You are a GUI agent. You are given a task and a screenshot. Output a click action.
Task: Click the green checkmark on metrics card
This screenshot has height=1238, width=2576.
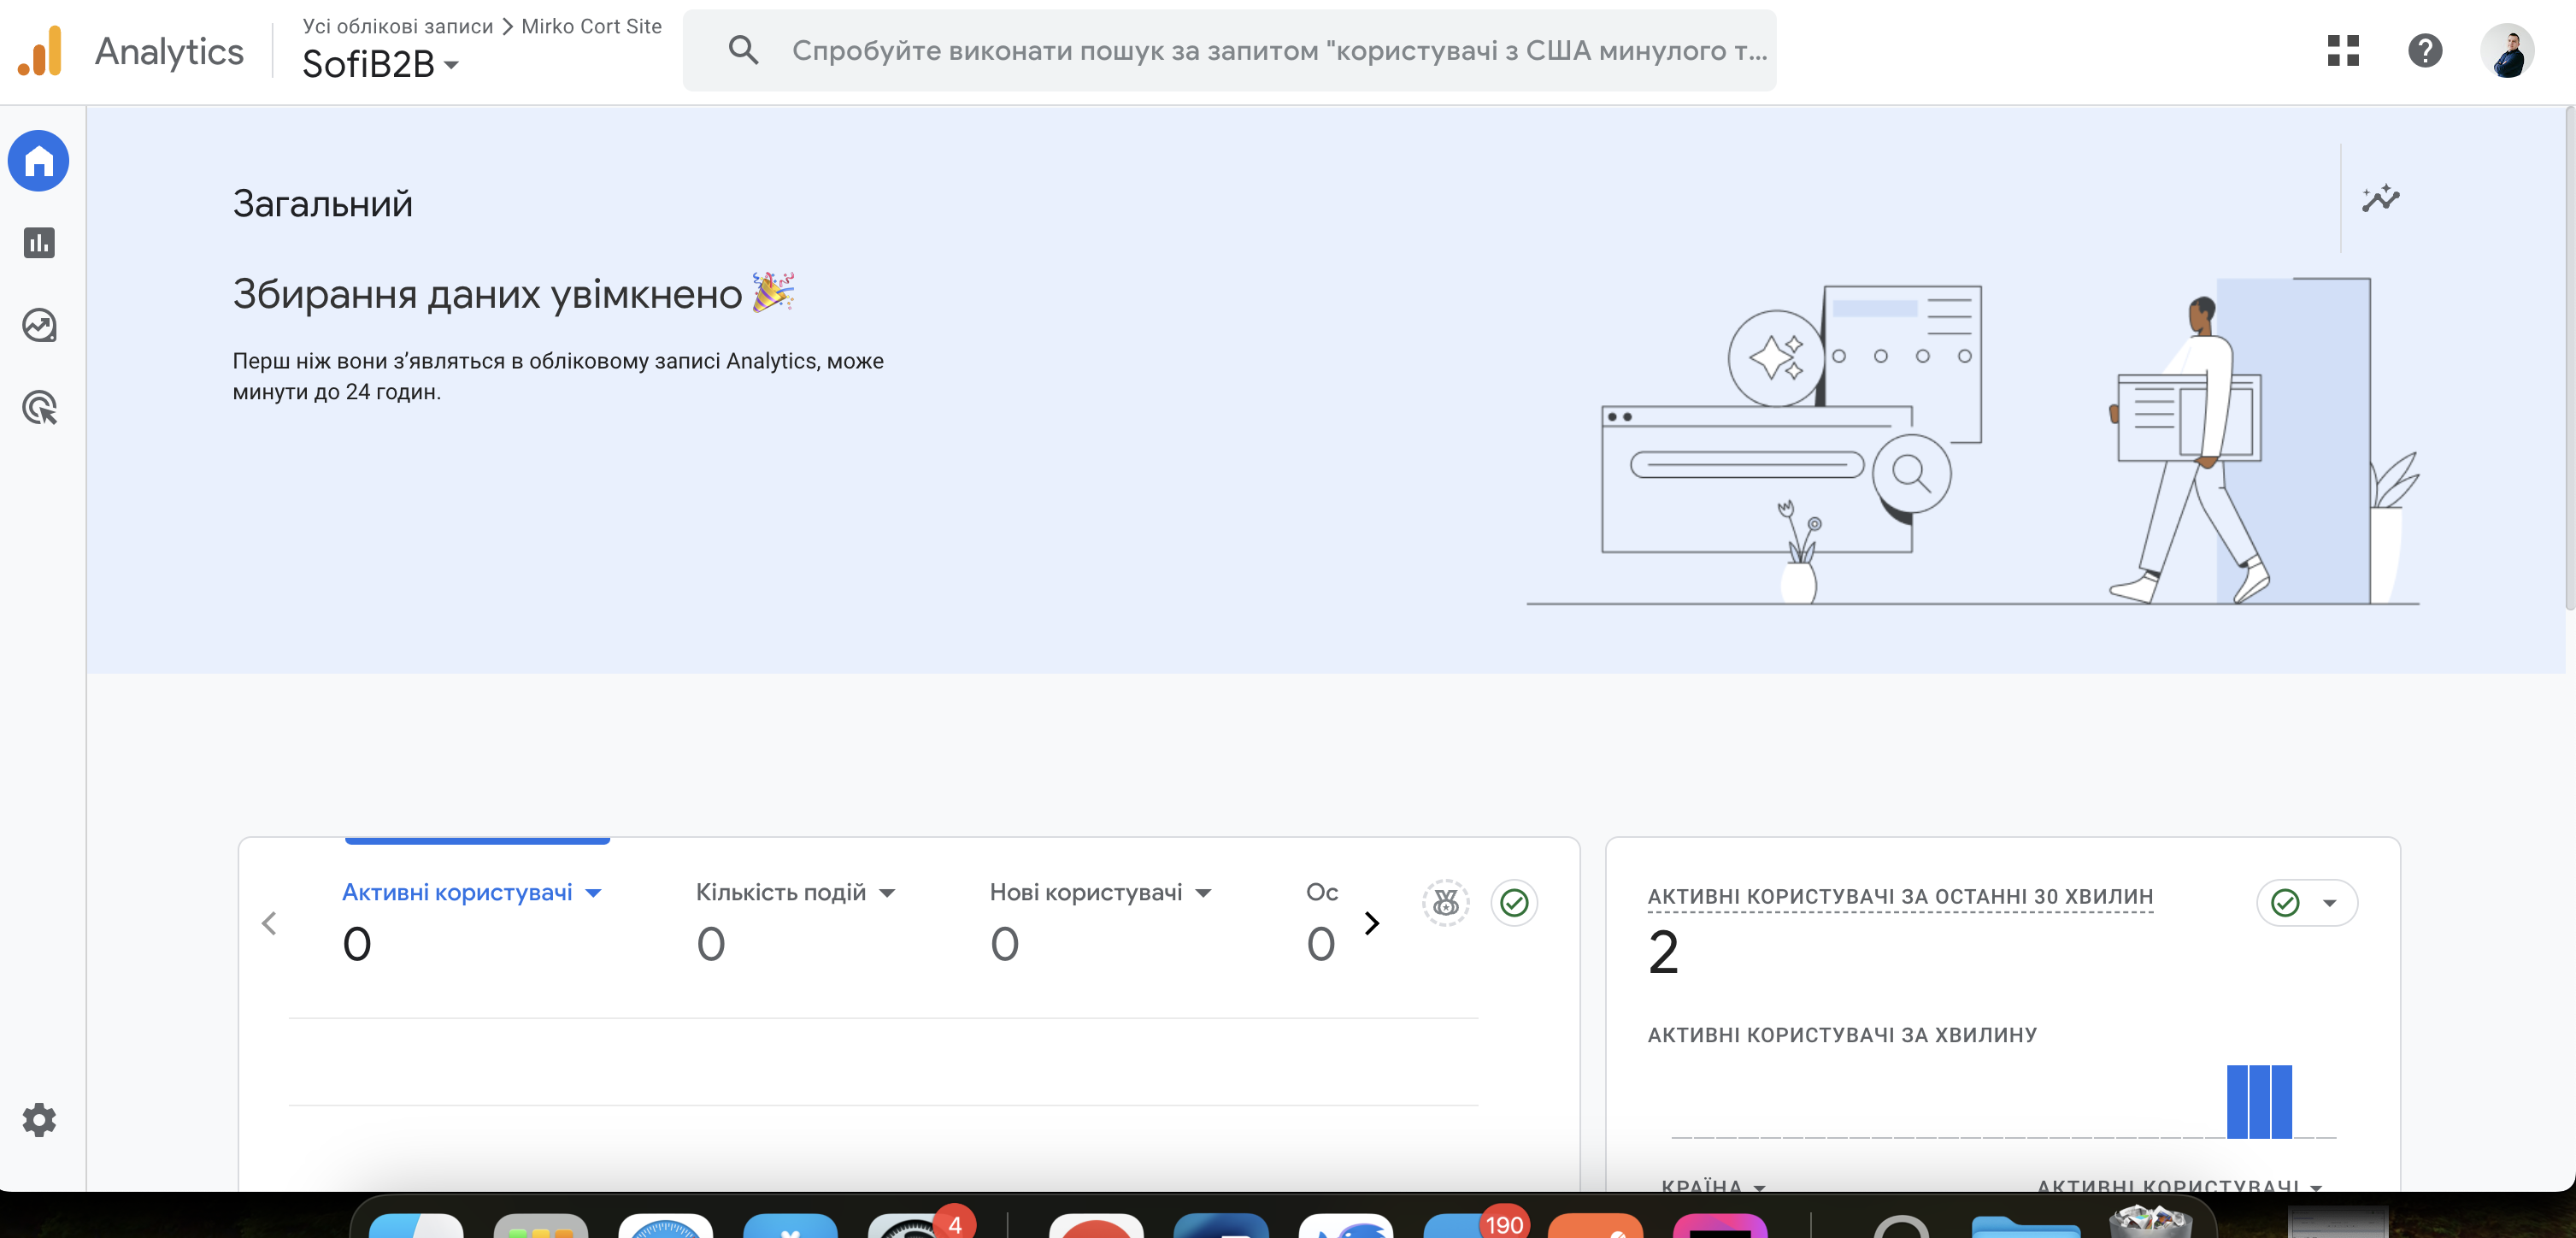(x=1514, y=903)
